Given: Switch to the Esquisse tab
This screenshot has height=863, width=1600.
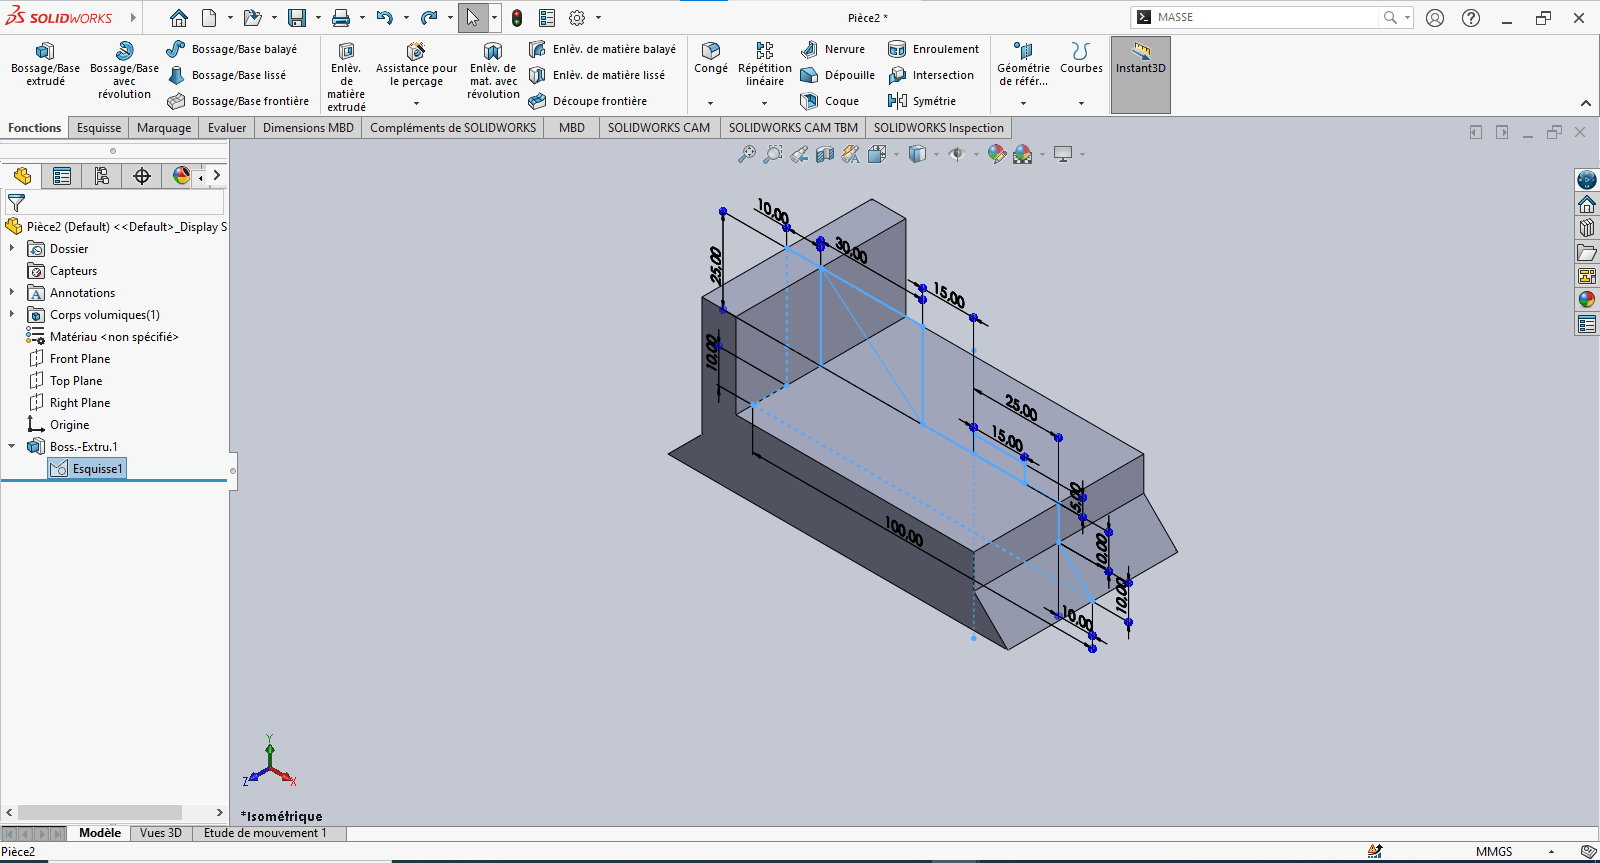Looking at the screenshot, I should tap(99, 128).
